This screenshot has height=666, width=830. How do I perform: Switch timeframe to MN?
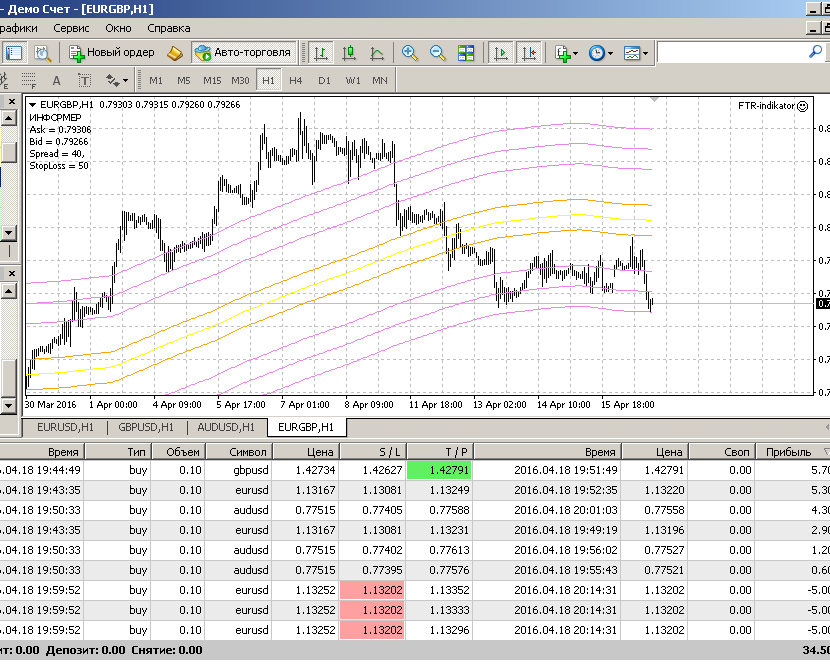point(380,80)
